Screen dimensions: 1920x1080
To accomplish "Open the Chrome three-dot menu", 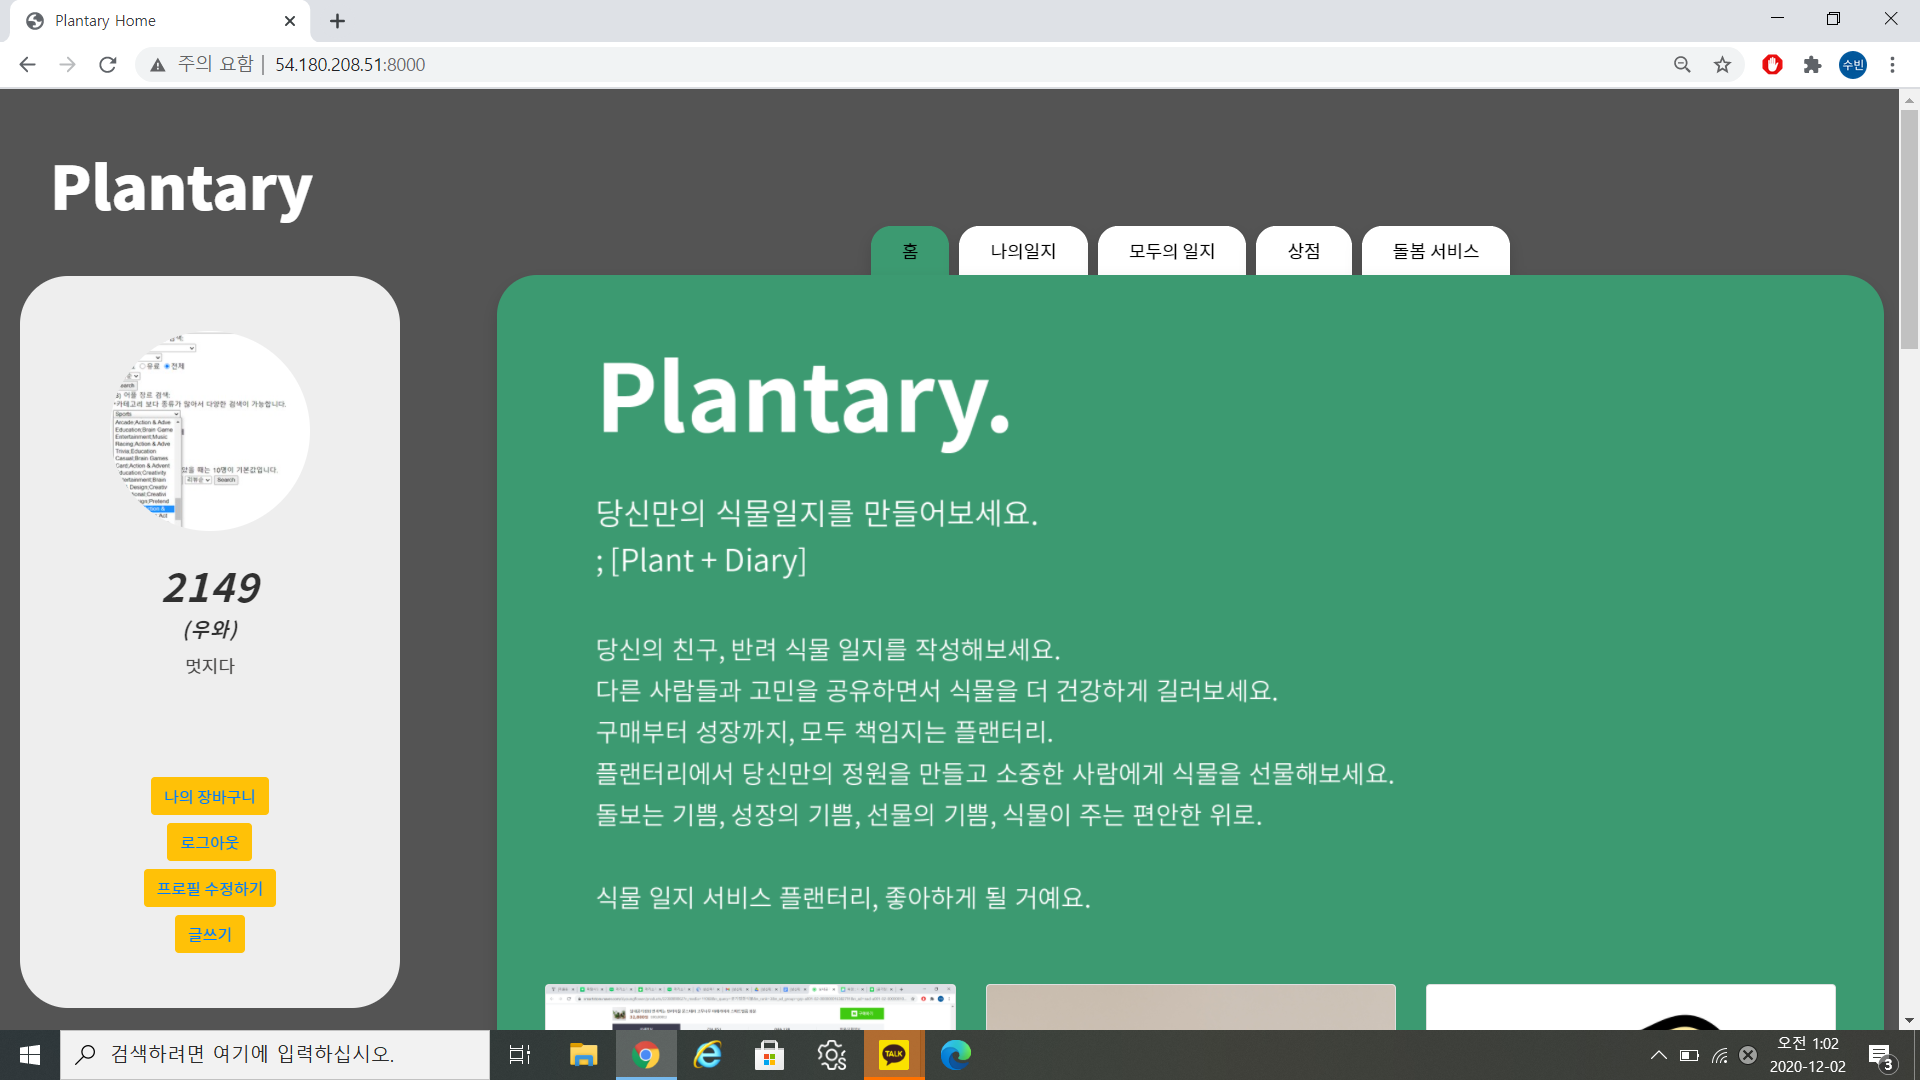I will click(x=1892, y=65).
